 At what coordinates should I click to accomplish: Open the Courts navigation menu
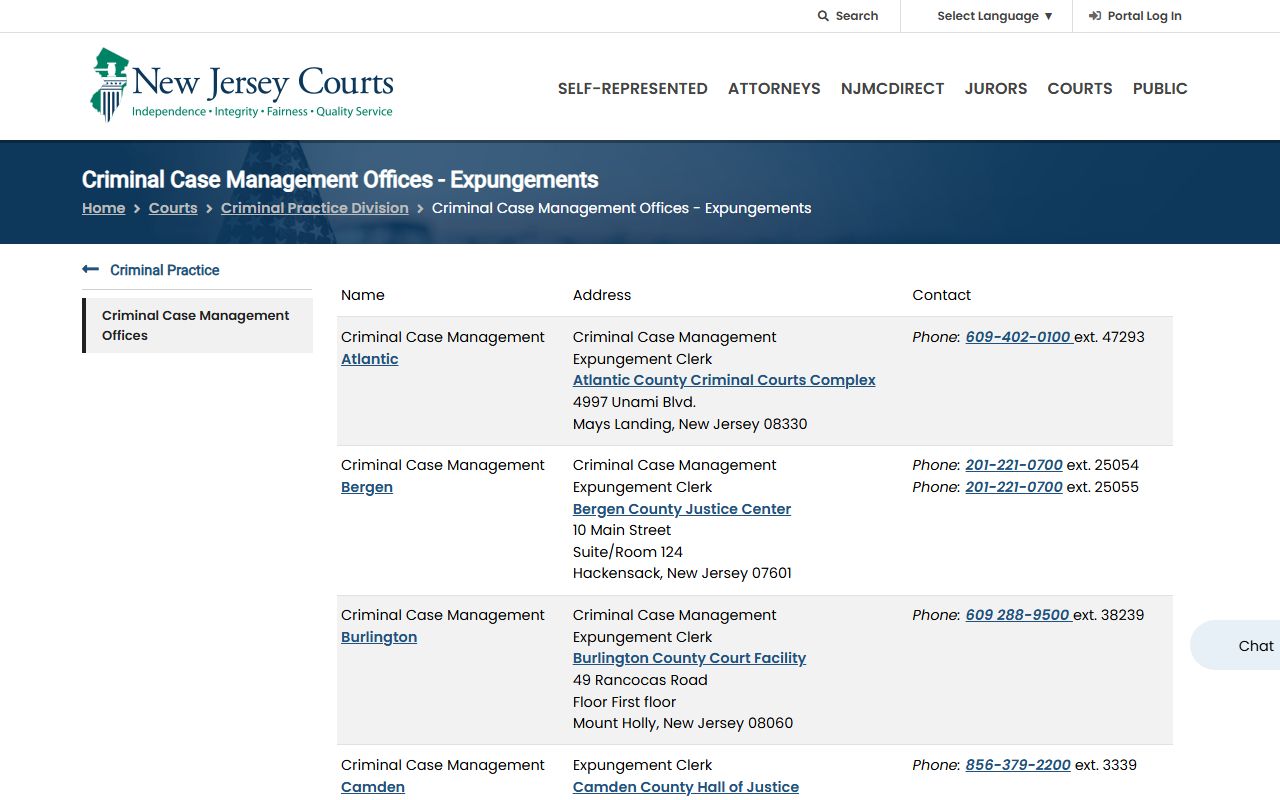click(x=1080, y=88)
